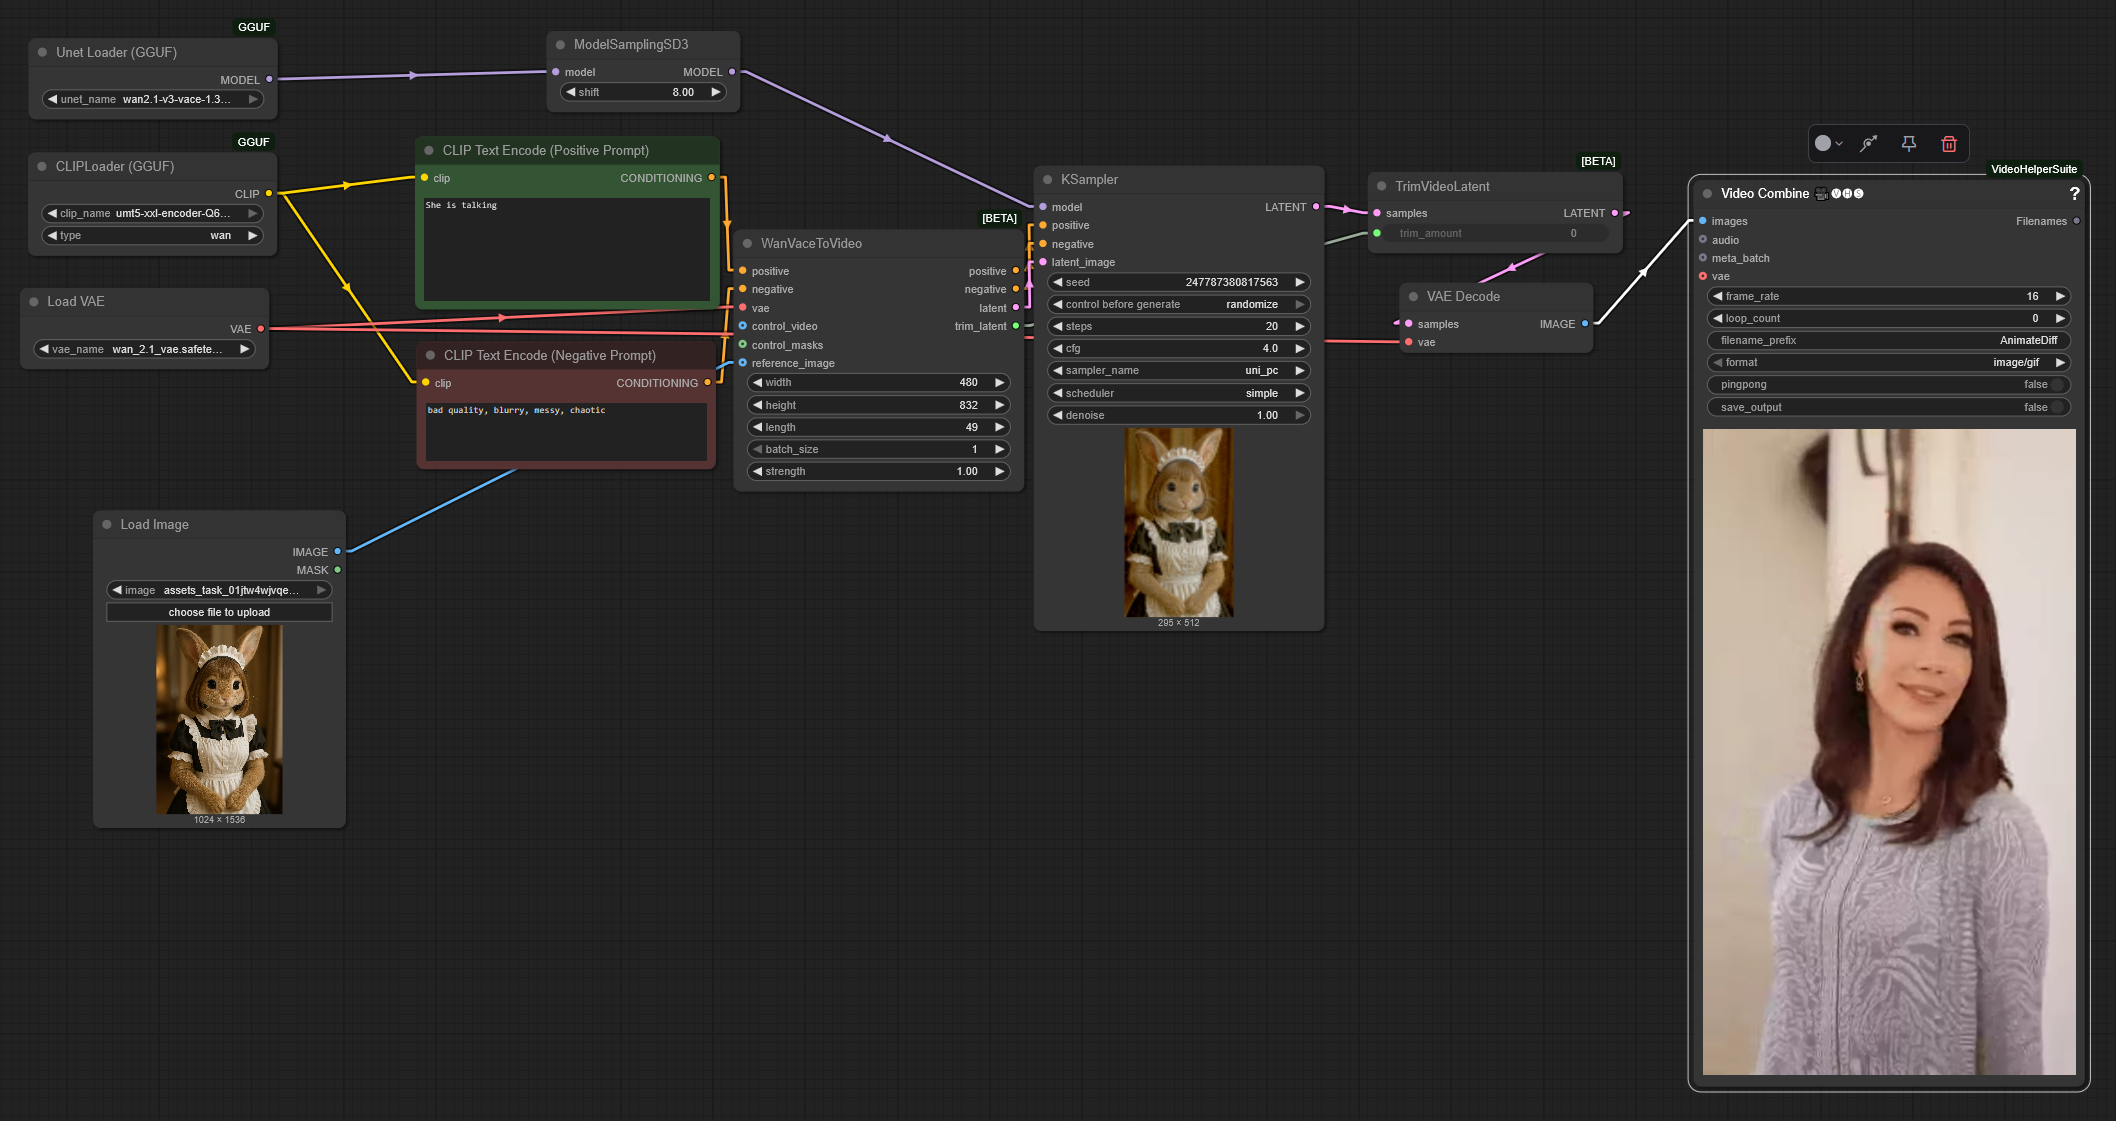Collapse the CLIPLoader (GGUF) node dot
This screenshot has height=1121, width=2116.
tap(42, 167)
